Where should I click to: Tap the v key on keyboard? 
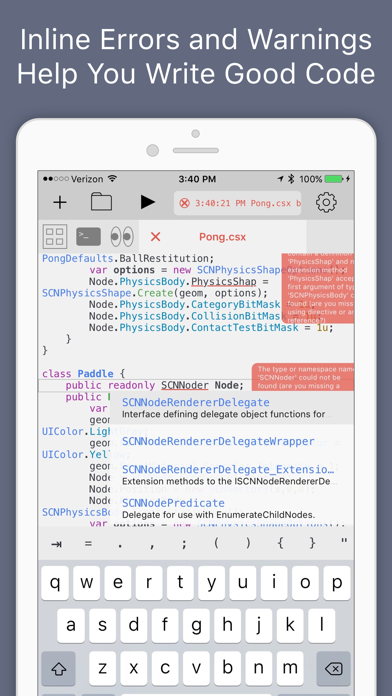tap(196, 668)
